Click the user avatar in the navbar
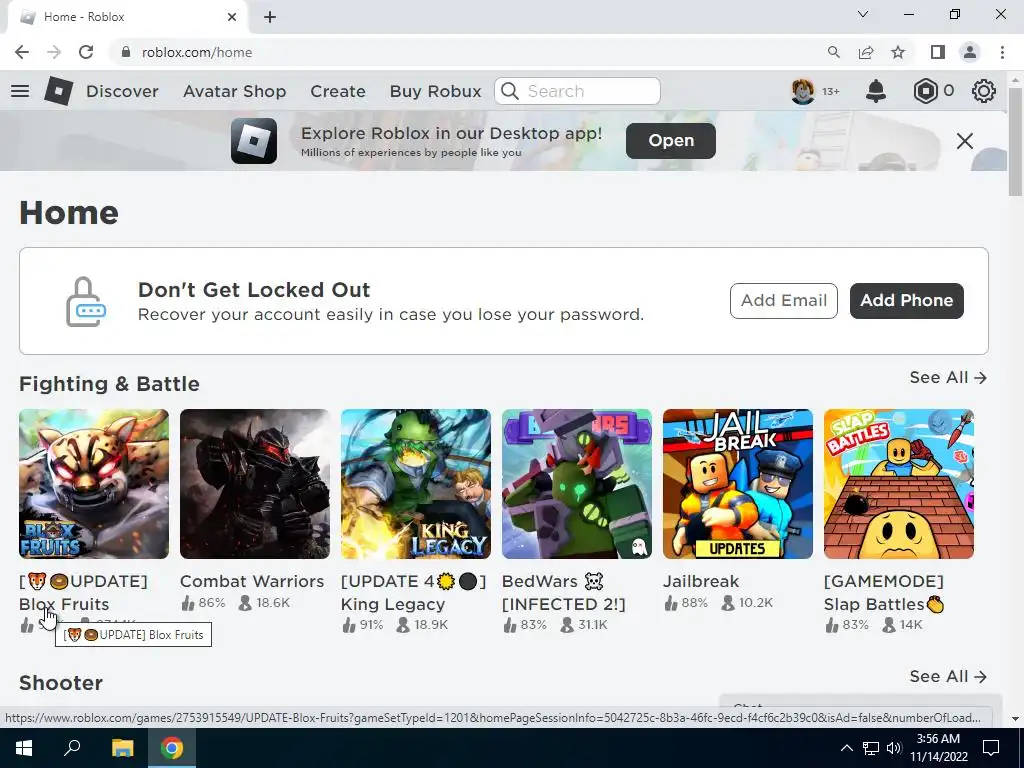Screen dimensions: 1024x768 [x=803, y=91]
